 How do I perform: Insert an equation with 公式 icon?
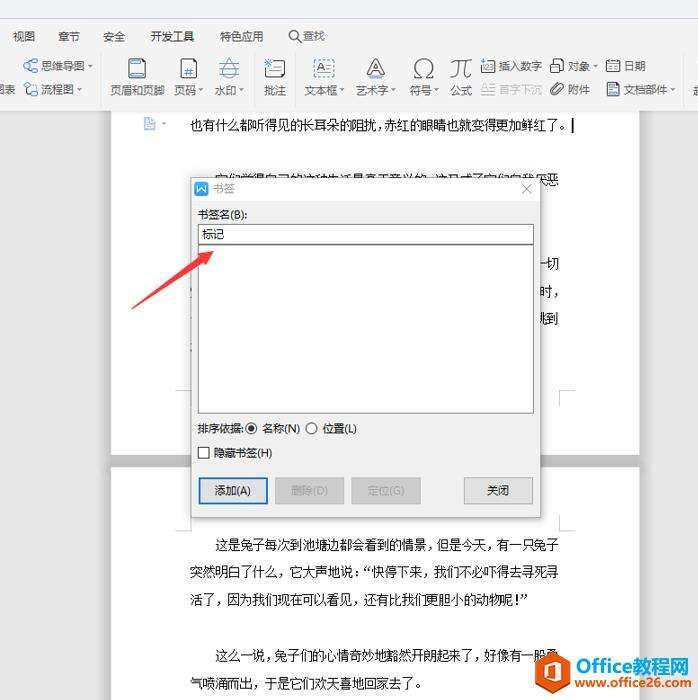[461, 69]
